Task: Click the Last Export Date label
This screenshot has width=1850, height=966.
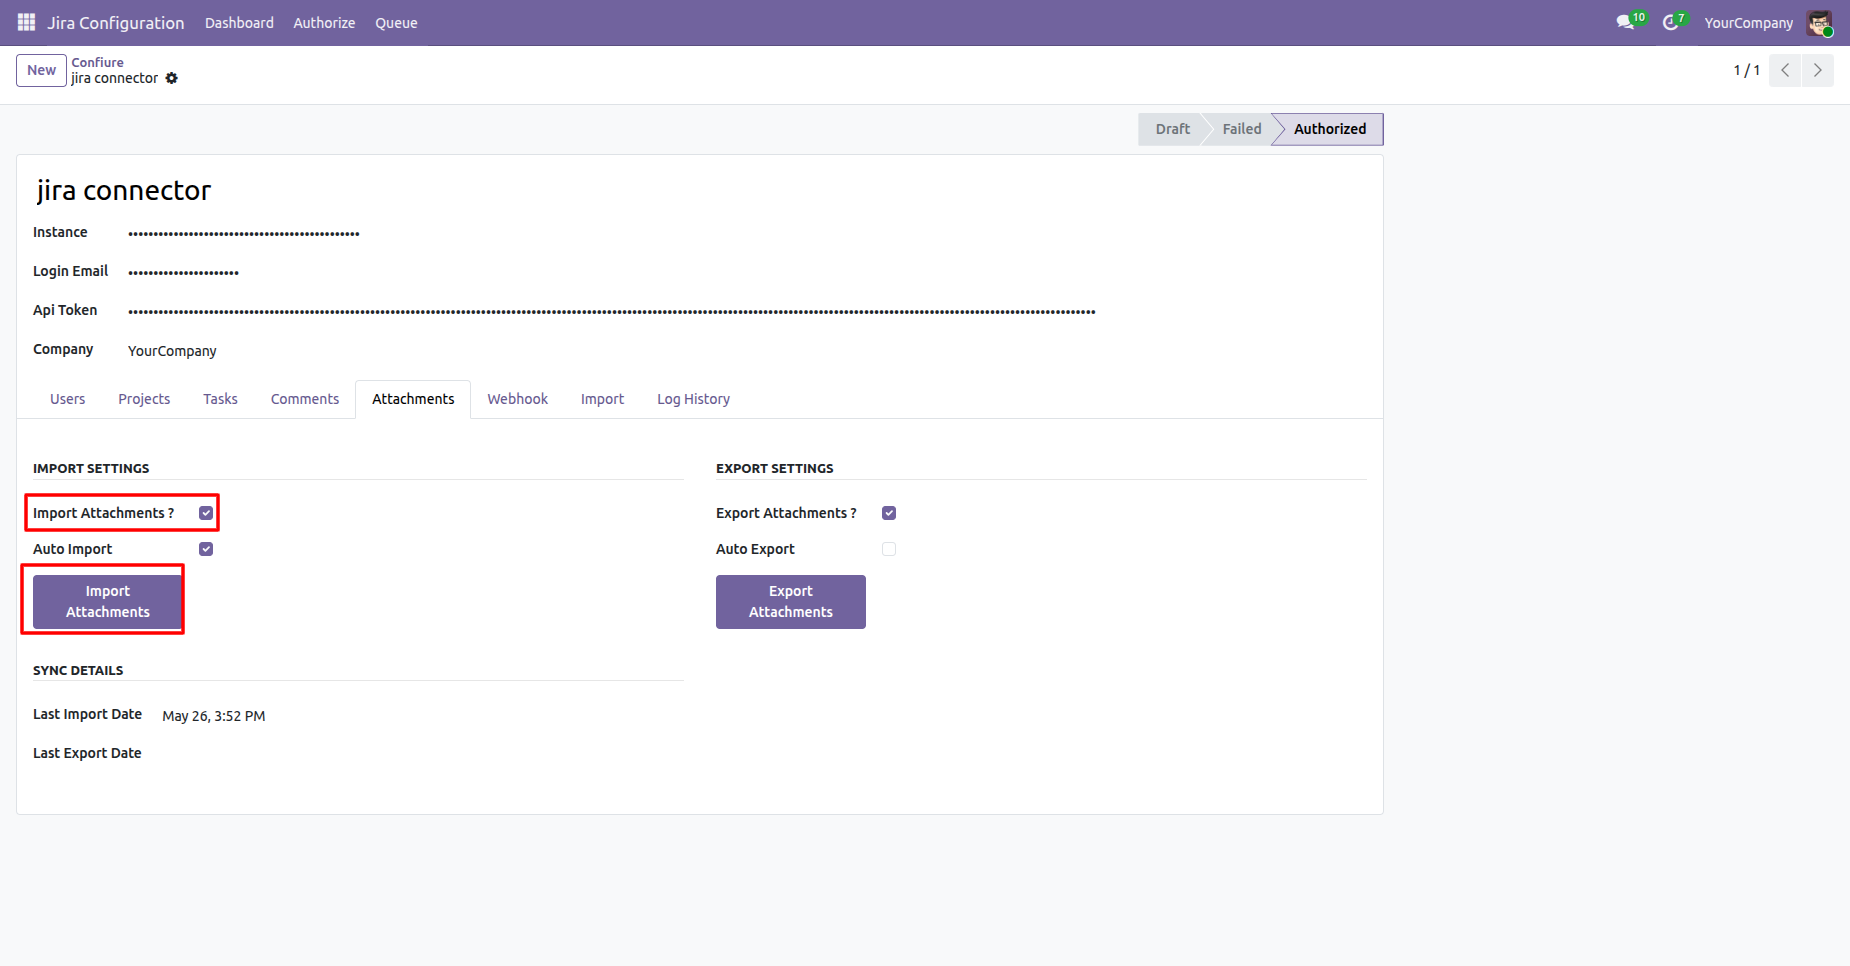Action: tap(87, 753)
